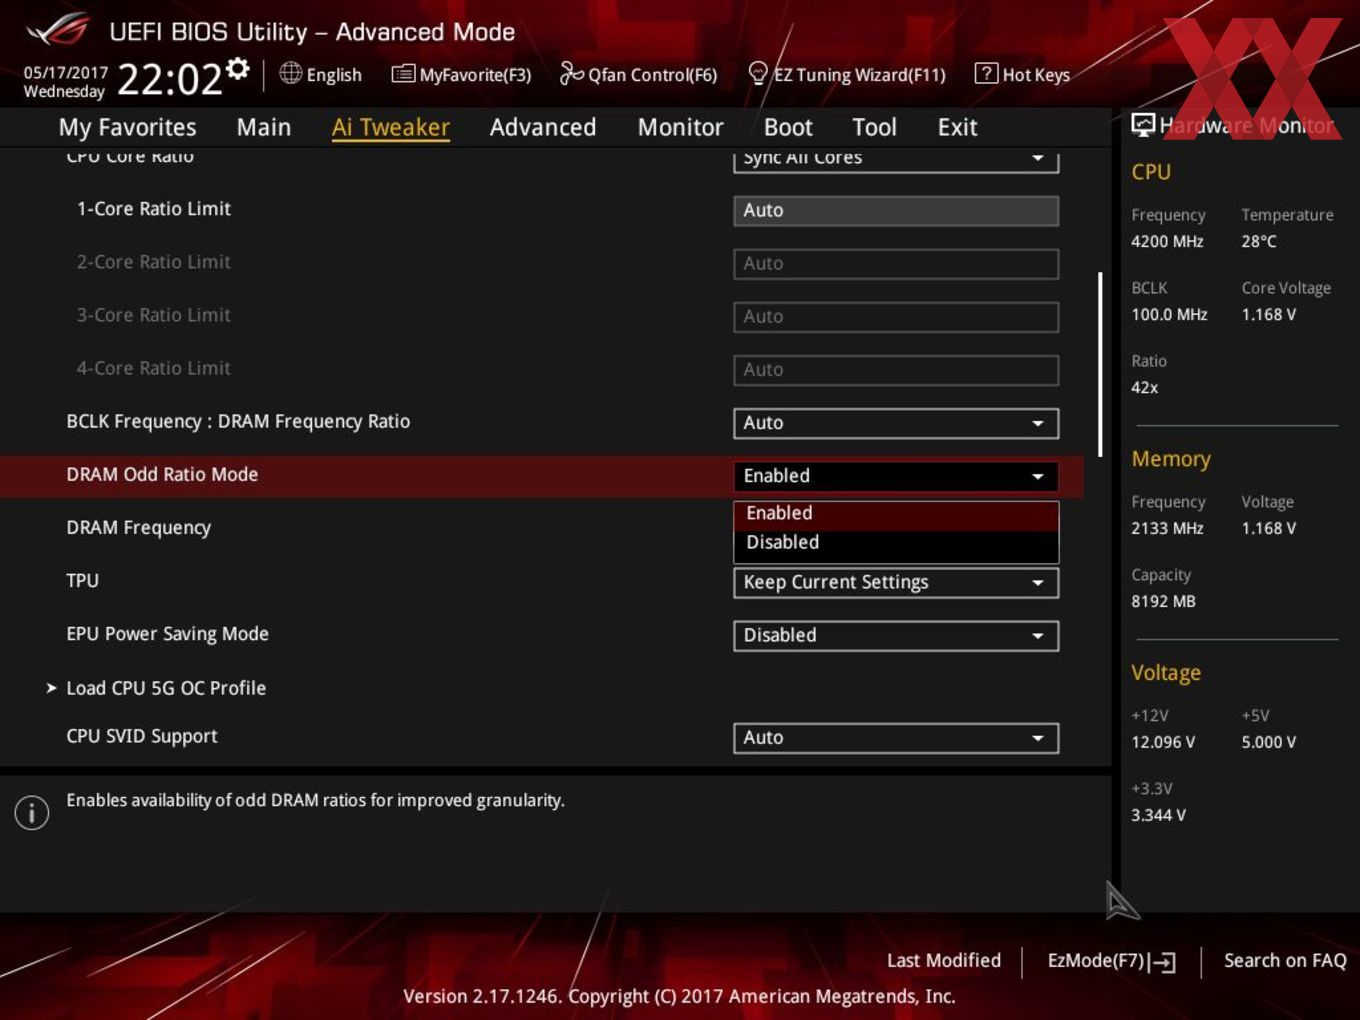Open BCLK Frequency DRAM Ratio dropdown
This screenshot has width=1360, height=1020.
896,423
